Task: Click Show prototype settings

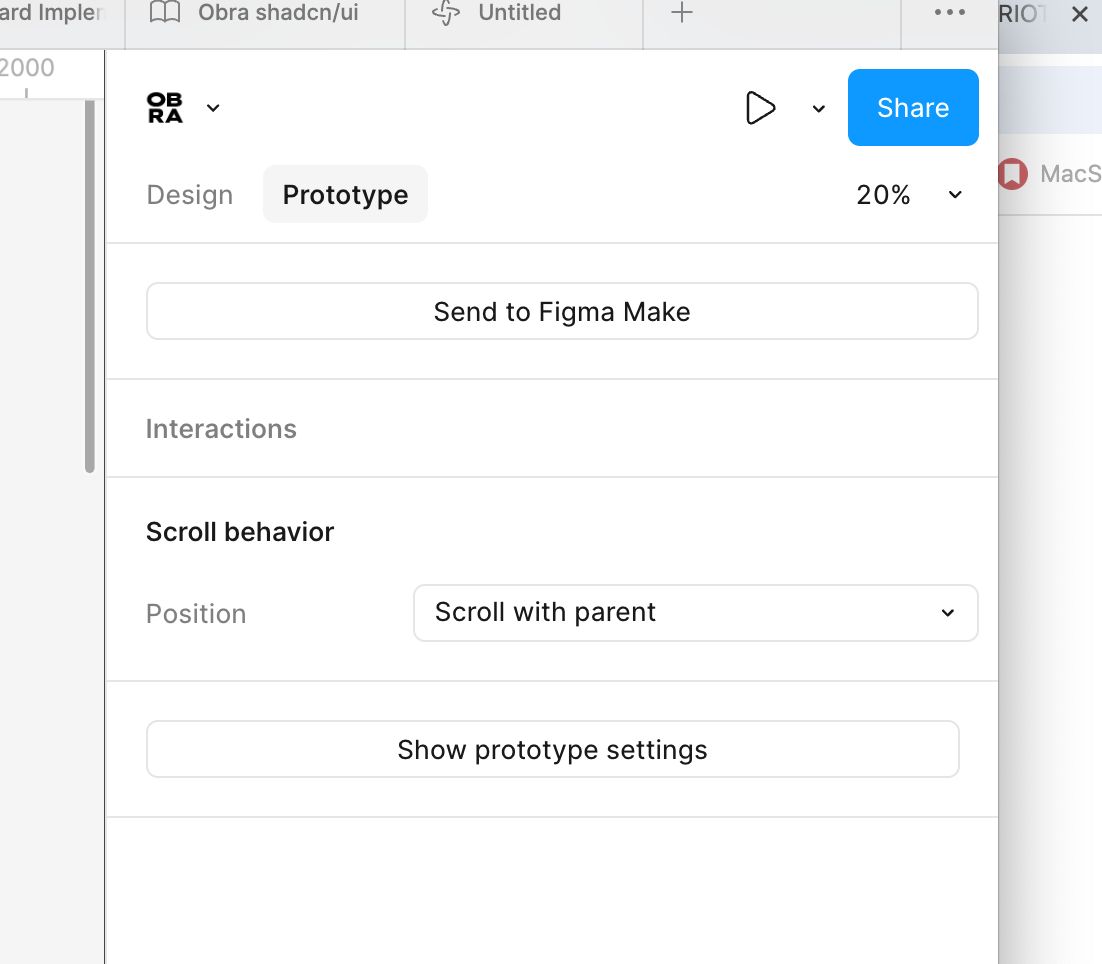Action: coord(552,750)
